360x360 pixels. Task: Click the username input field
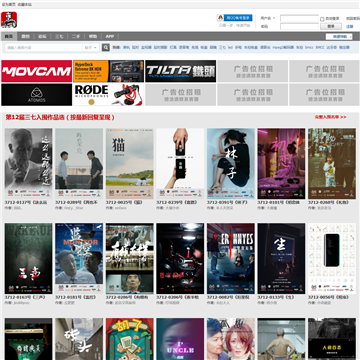click(x=299, y=18)
